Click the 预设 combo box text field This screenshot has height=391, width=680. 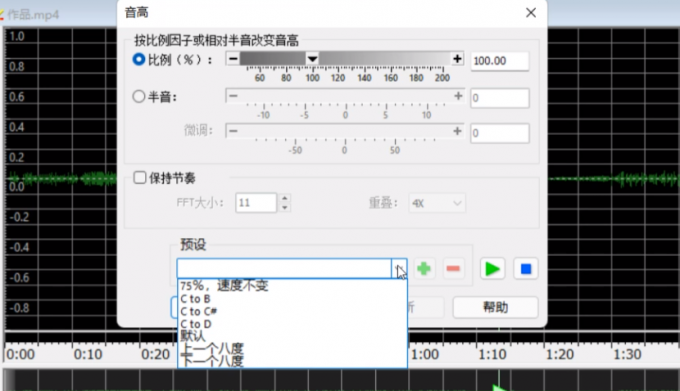pyautogui.click(x=284, y=268)
